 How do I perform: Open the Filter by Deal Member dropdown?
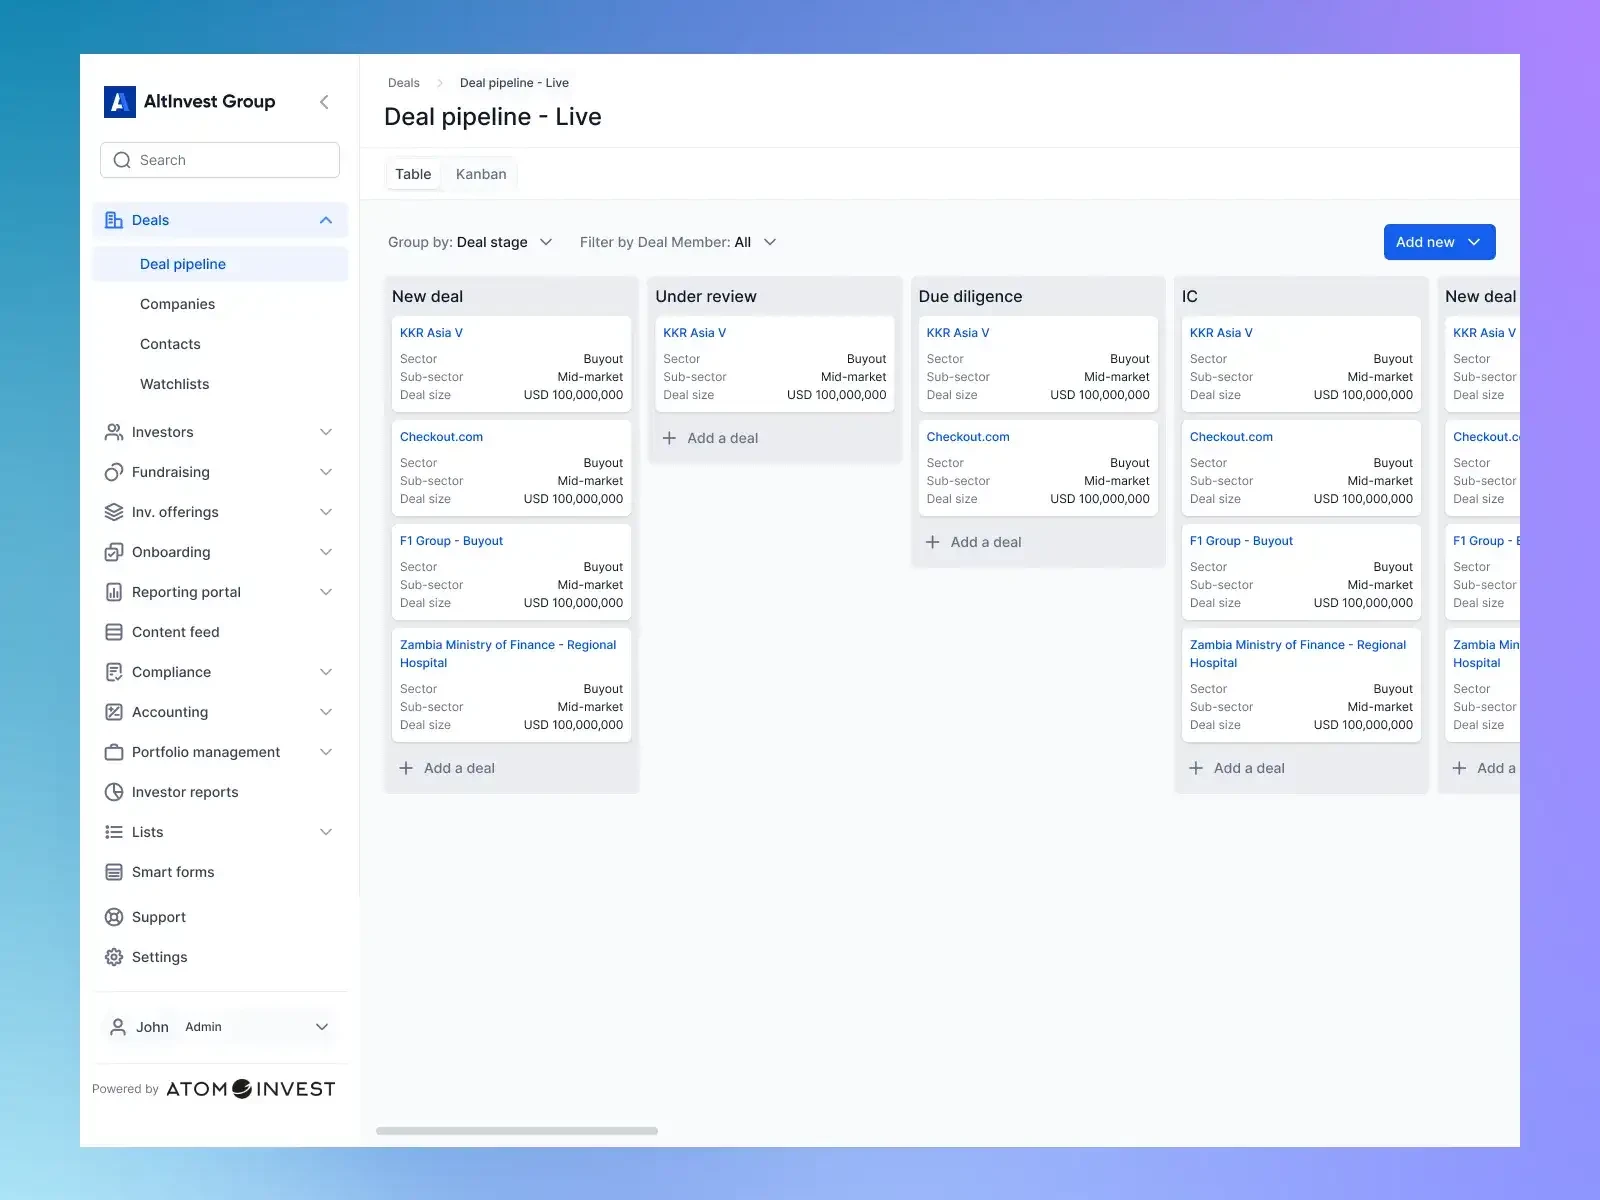[x=769, y=241]
